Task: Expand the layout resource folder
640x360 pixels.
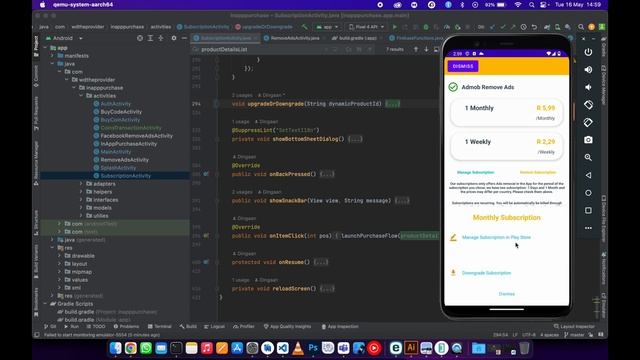Action: [60, 264]
